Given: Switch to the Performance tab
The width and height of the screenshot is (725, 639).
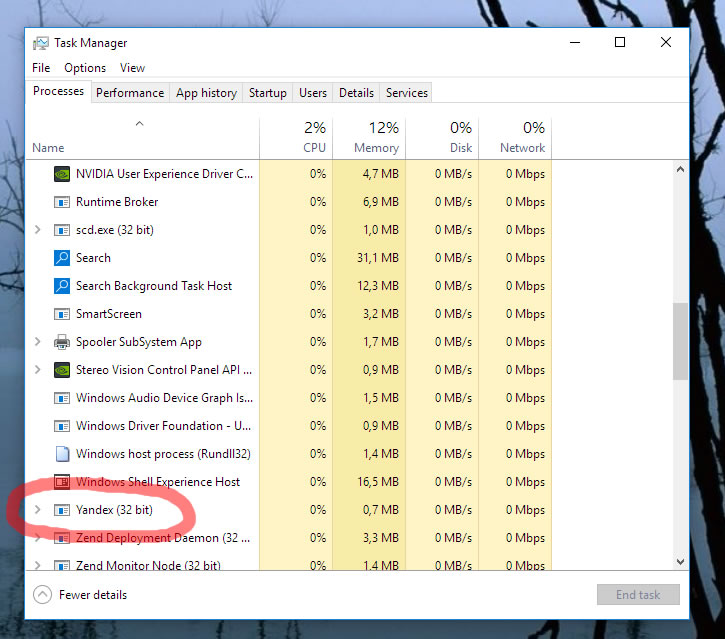Looking at the screenshot, I should click(x=130, y=93).
